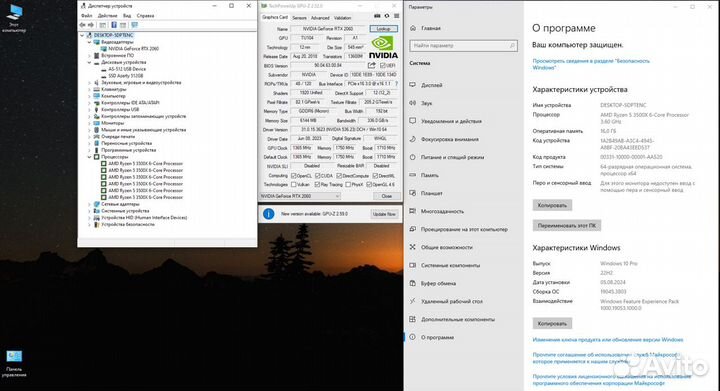
Task: Click the NVIDIA logo in GPU-Z
Action: click(x=383, y=48)
